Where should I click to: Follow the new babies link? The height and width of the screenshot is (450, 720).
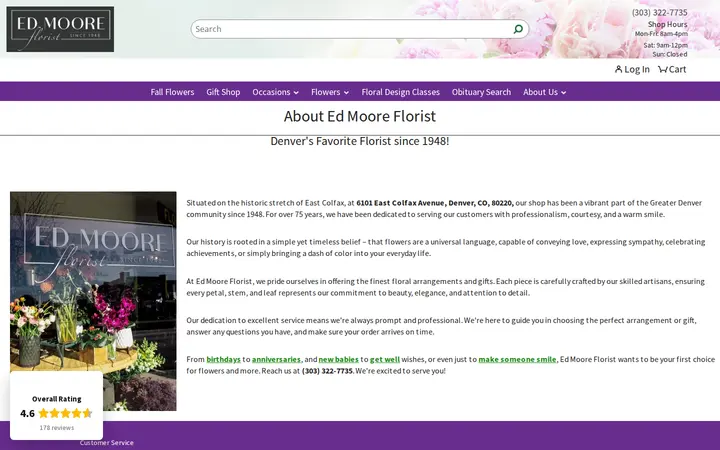(338, 360)
